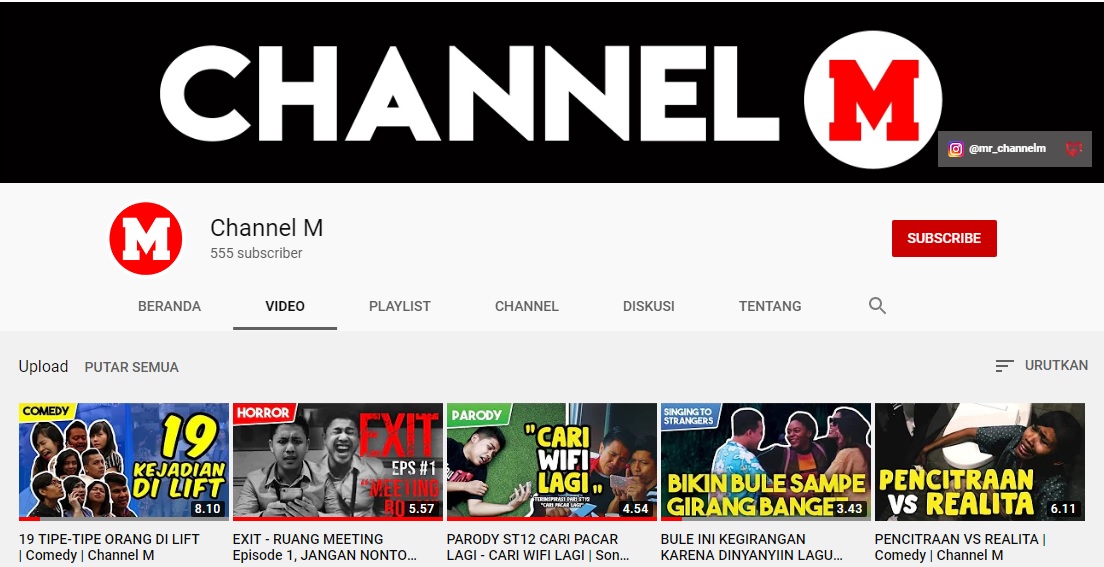Open the EXIT Eps #1 horror thumbnail
This screenshot has width=1104, height=567.
(x=338, y=461)
